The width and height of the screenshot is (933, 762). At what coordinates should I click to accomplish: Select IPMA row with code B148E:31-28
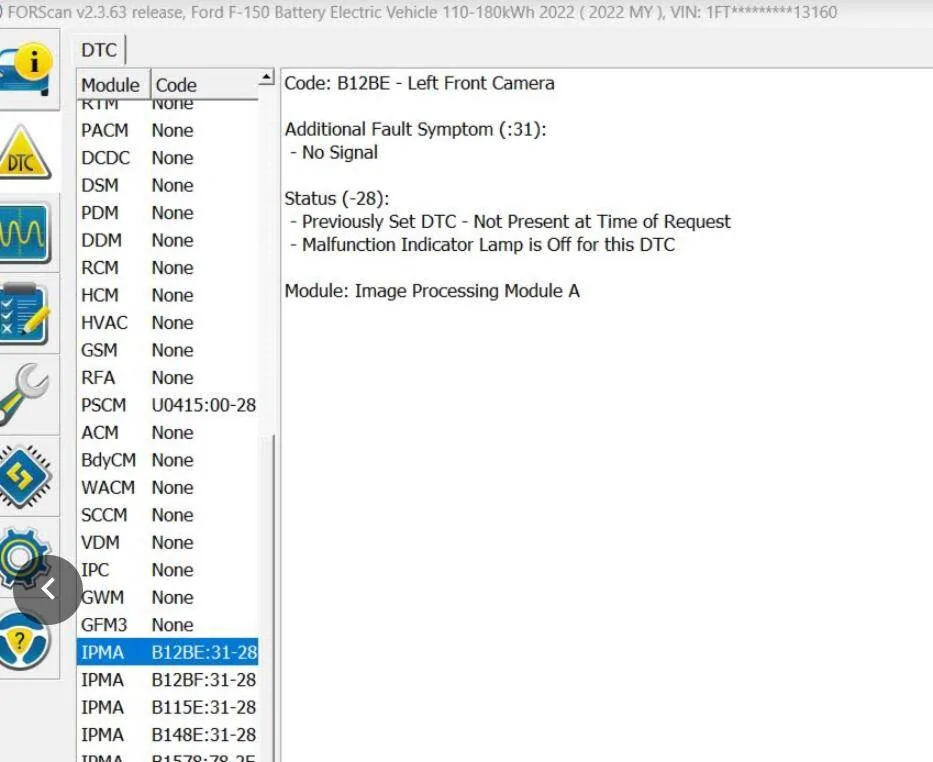tap(167, 735)
